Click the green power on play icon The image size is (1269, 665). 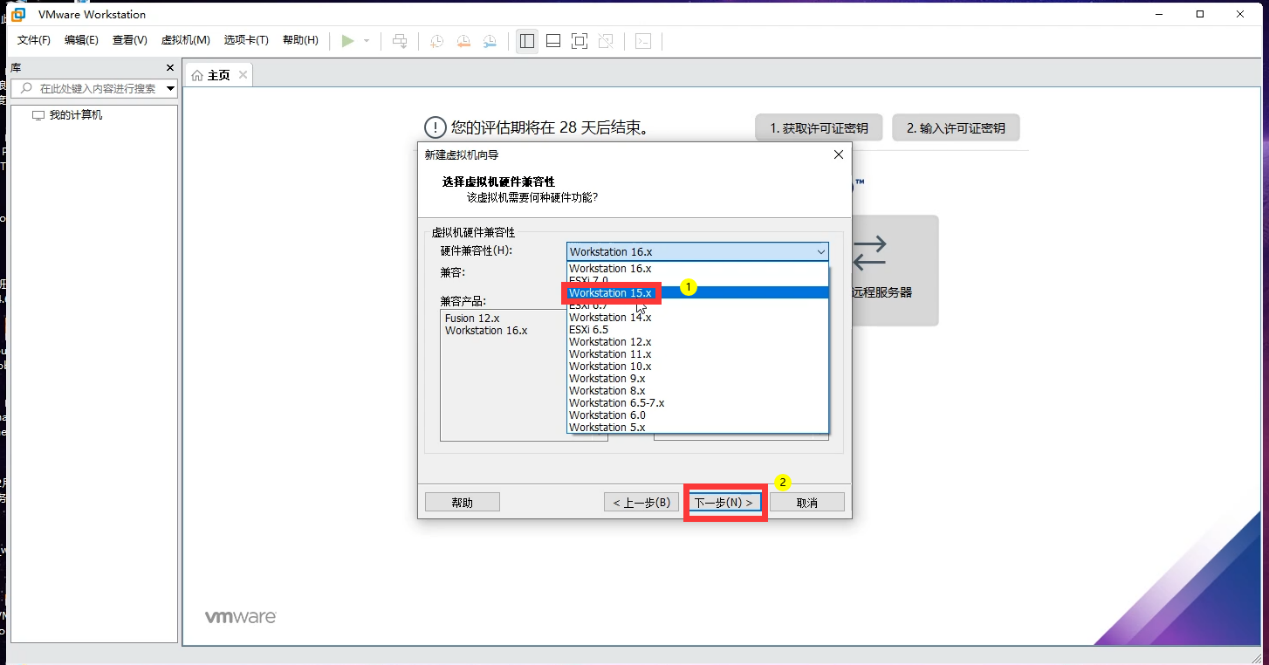click(x=347, y=41)
